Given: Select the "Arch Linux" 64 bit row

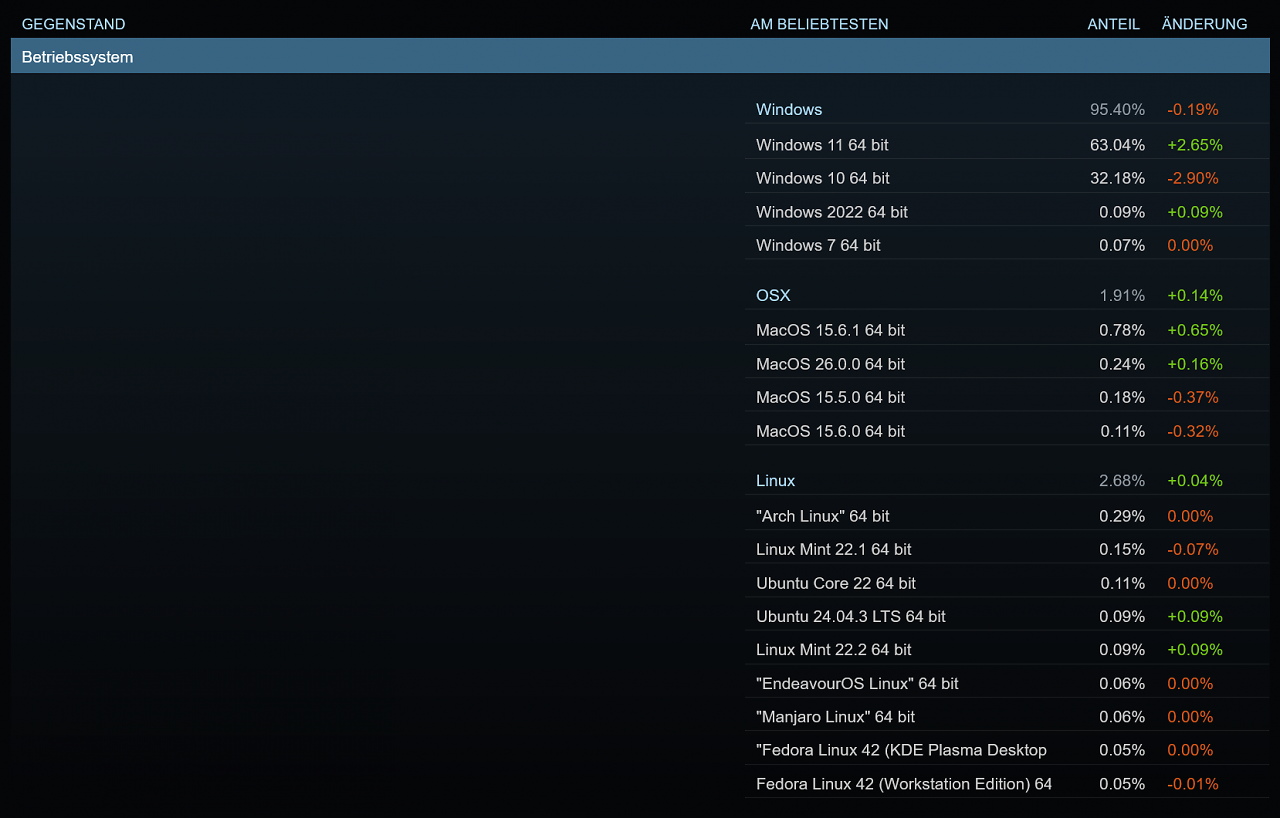Looking at the screenshot, I should [1007, 516].
